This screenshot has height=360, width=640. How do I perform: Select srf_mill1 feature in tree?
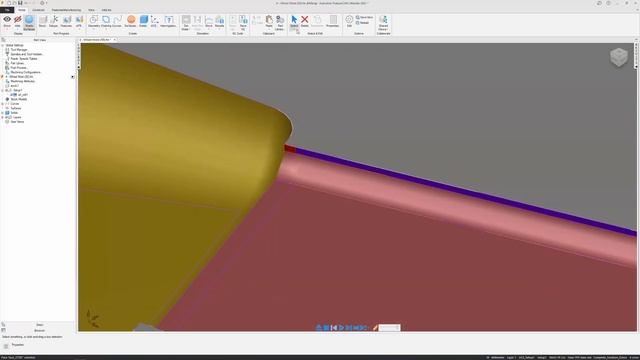(22, 95)
